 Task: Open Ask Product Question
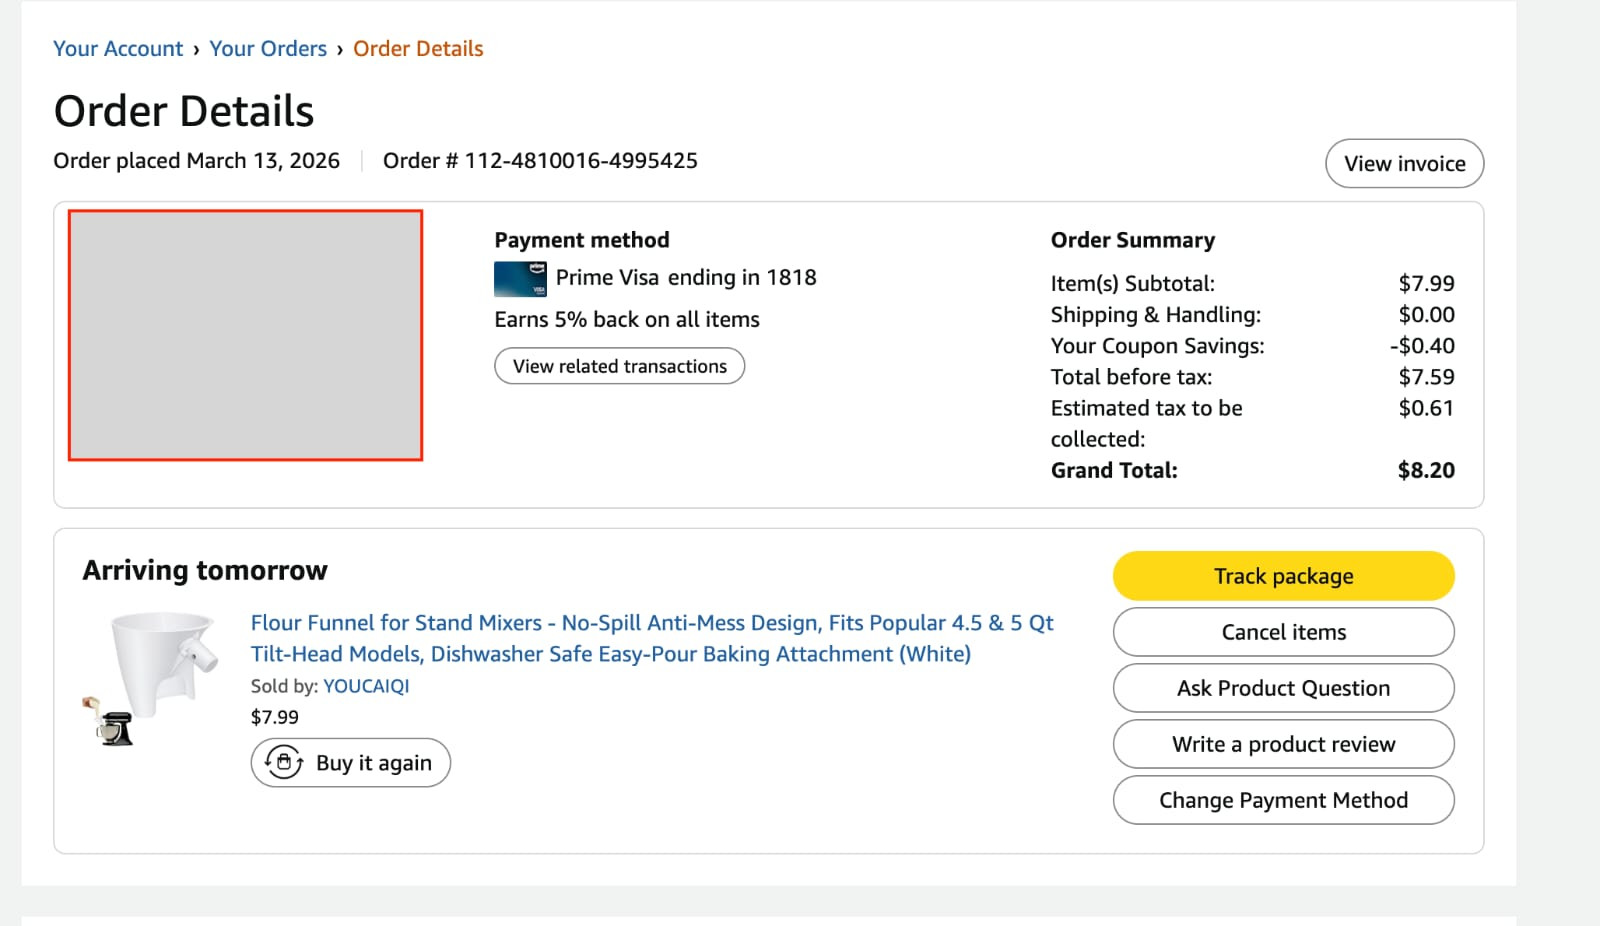[1283, 688]
